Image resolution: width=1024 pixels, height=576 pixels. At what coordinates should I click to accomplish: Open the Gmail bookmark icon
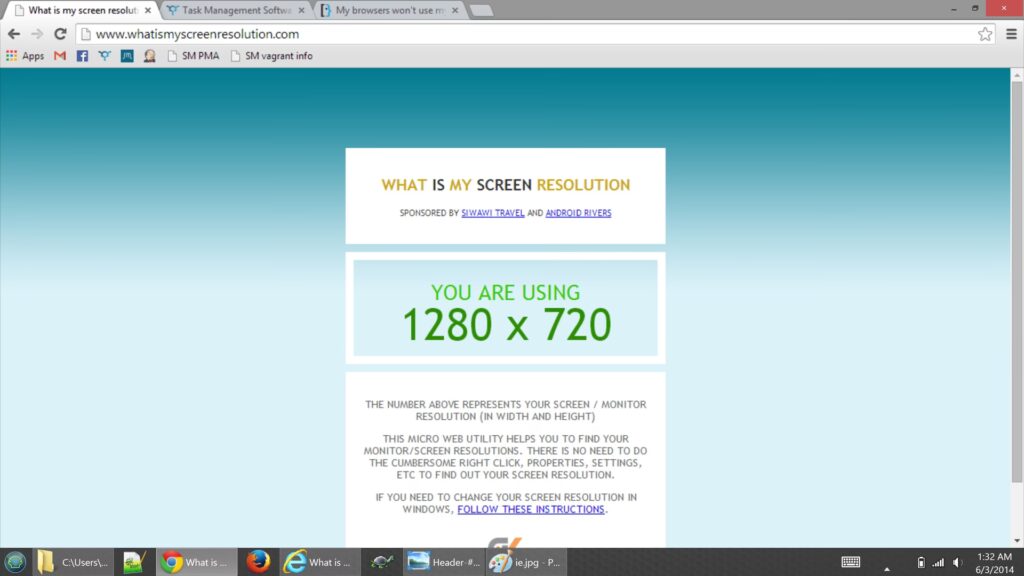click(60, 56)
